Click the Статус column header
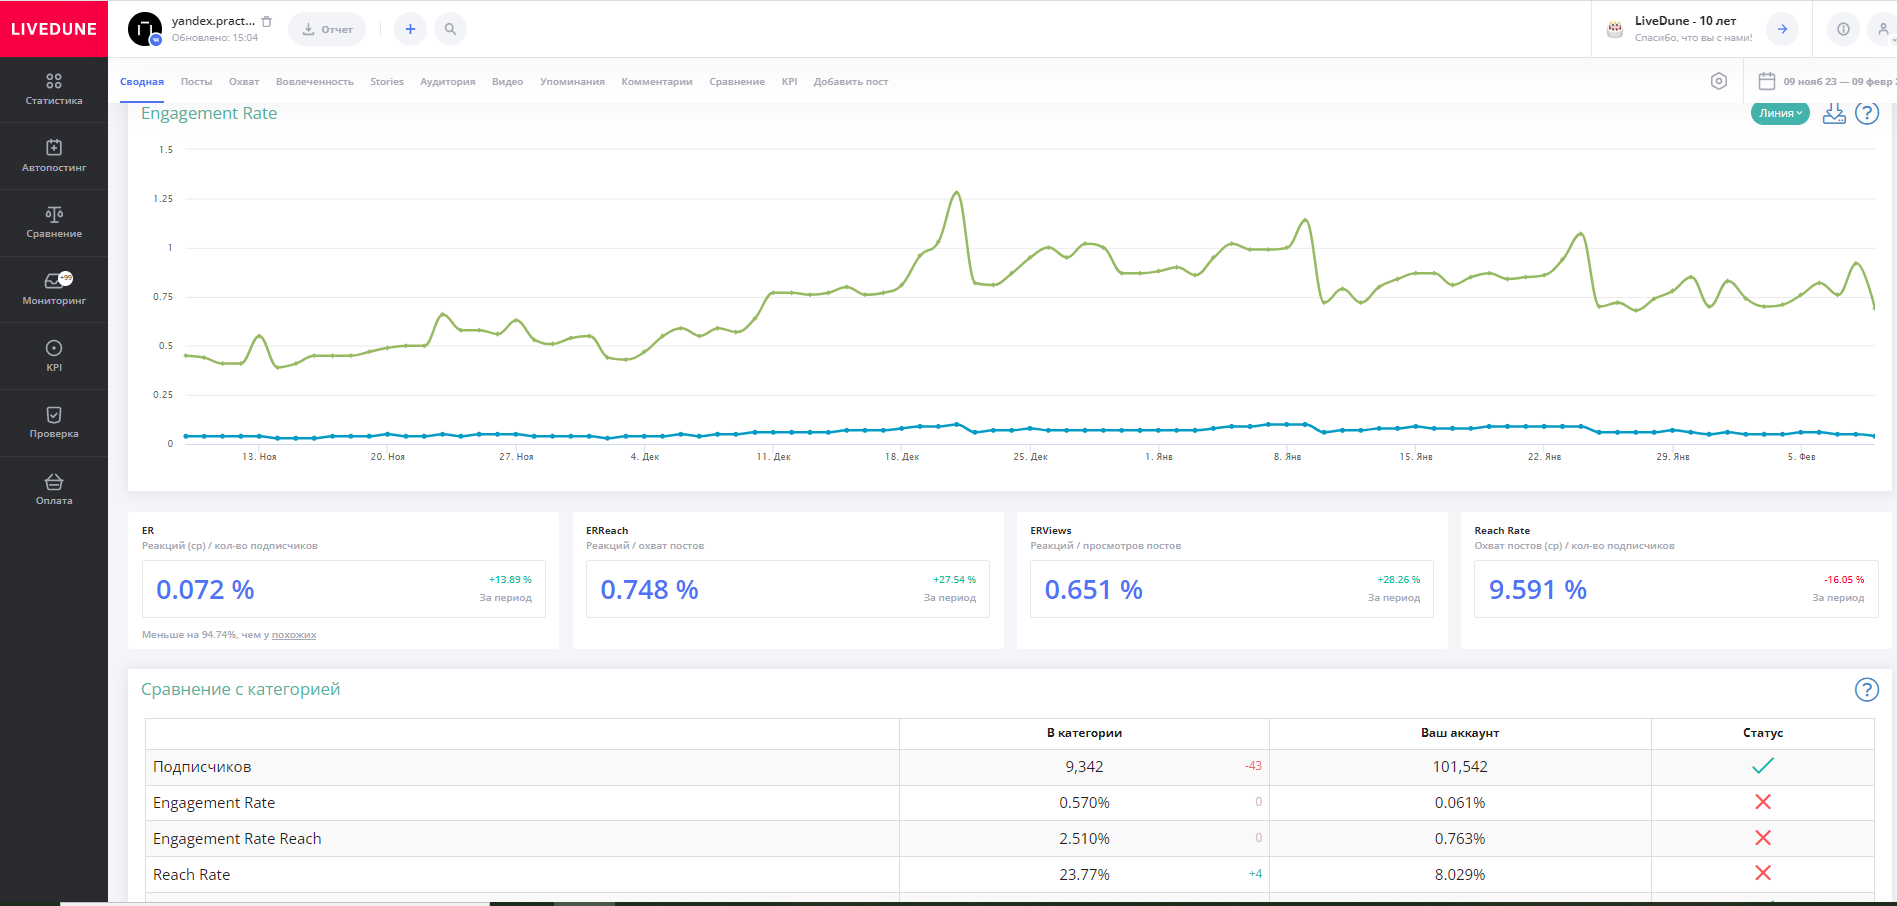 pyautogui.click(x=1763, y=733)
